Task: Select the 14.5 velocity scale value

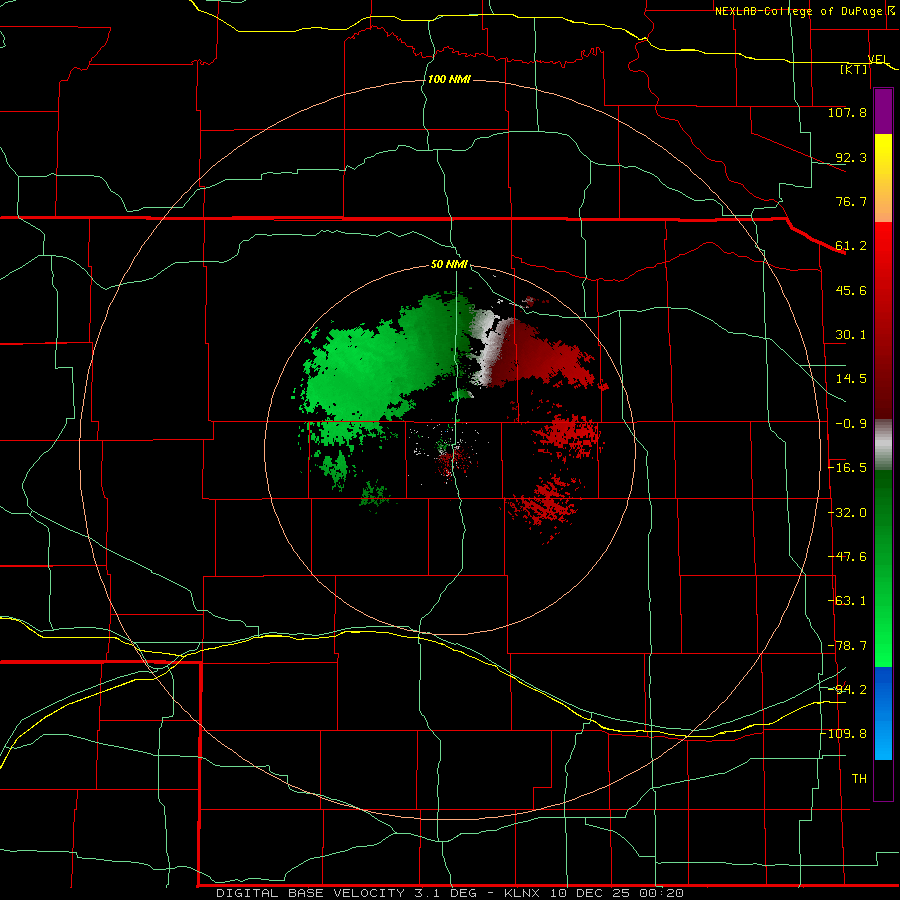Action: 851,379
